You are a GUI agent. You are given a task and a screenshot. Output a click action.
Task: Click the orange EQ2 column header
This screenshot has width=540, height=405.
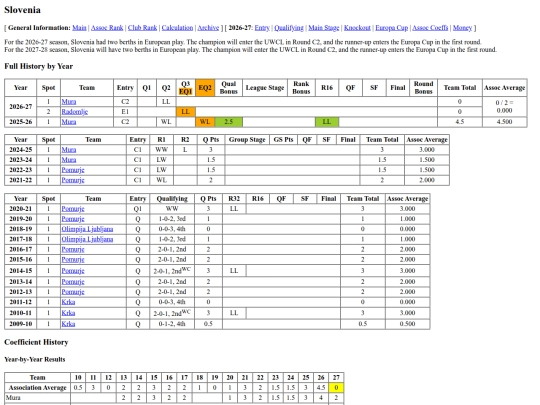(205, 88)
